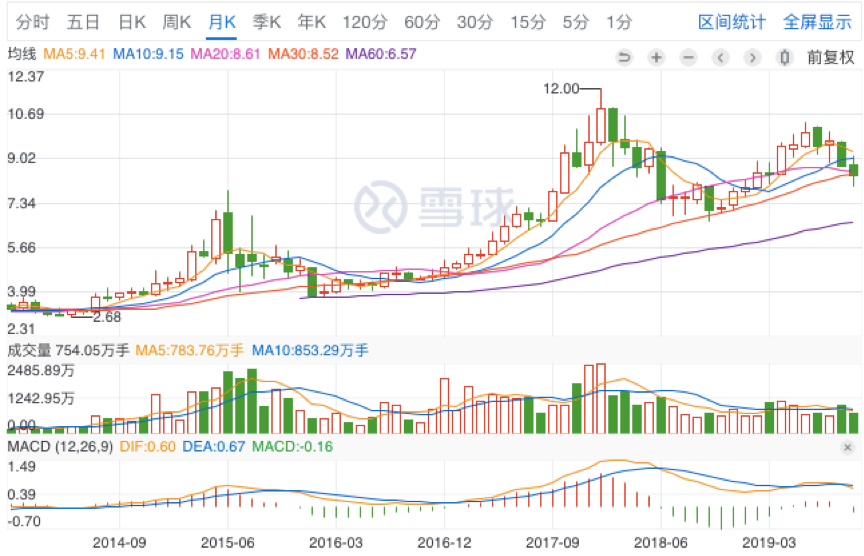Click the volume MA10:853.29万手 label
Screen dimensions: 864x556
click(x=310, y=350)
